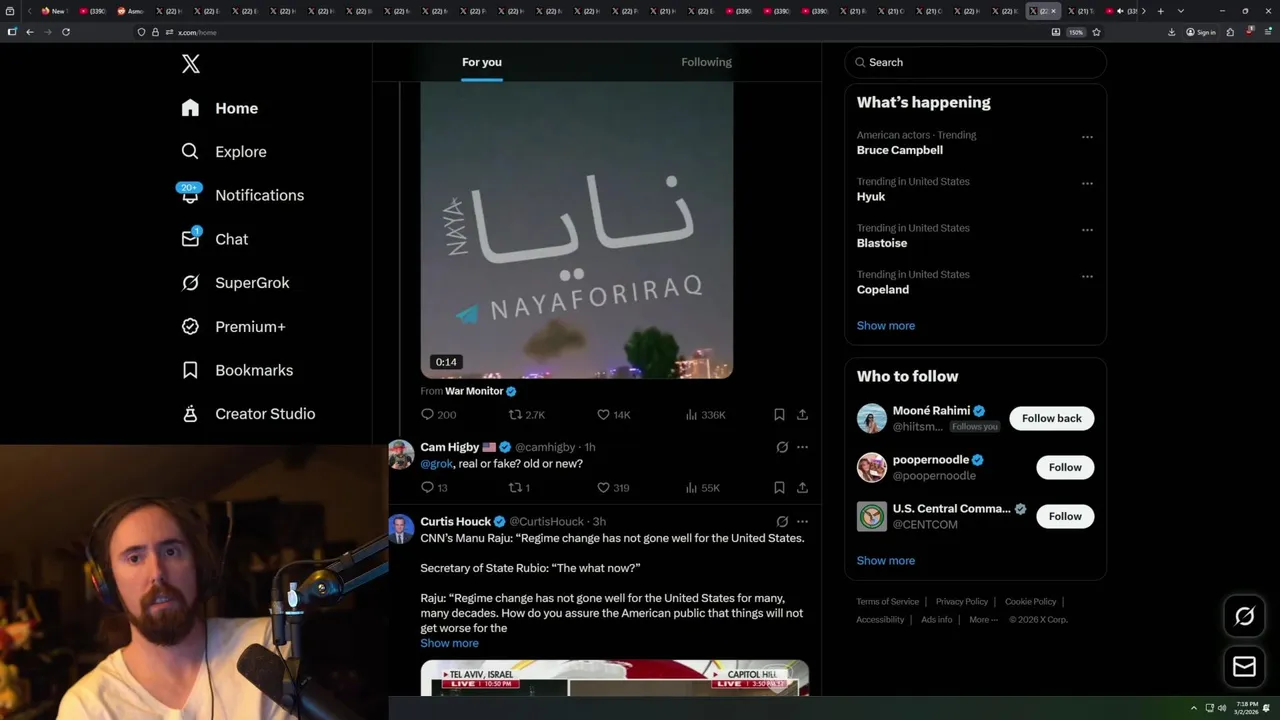This screenshot has height=720, width=1280.
Task: Open War Monitor's profile link below the video
Action: click(x=474, y=391)
